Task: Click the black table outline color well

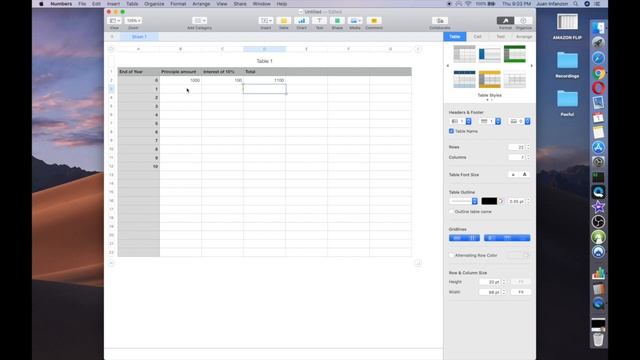Action: (489, 201)
